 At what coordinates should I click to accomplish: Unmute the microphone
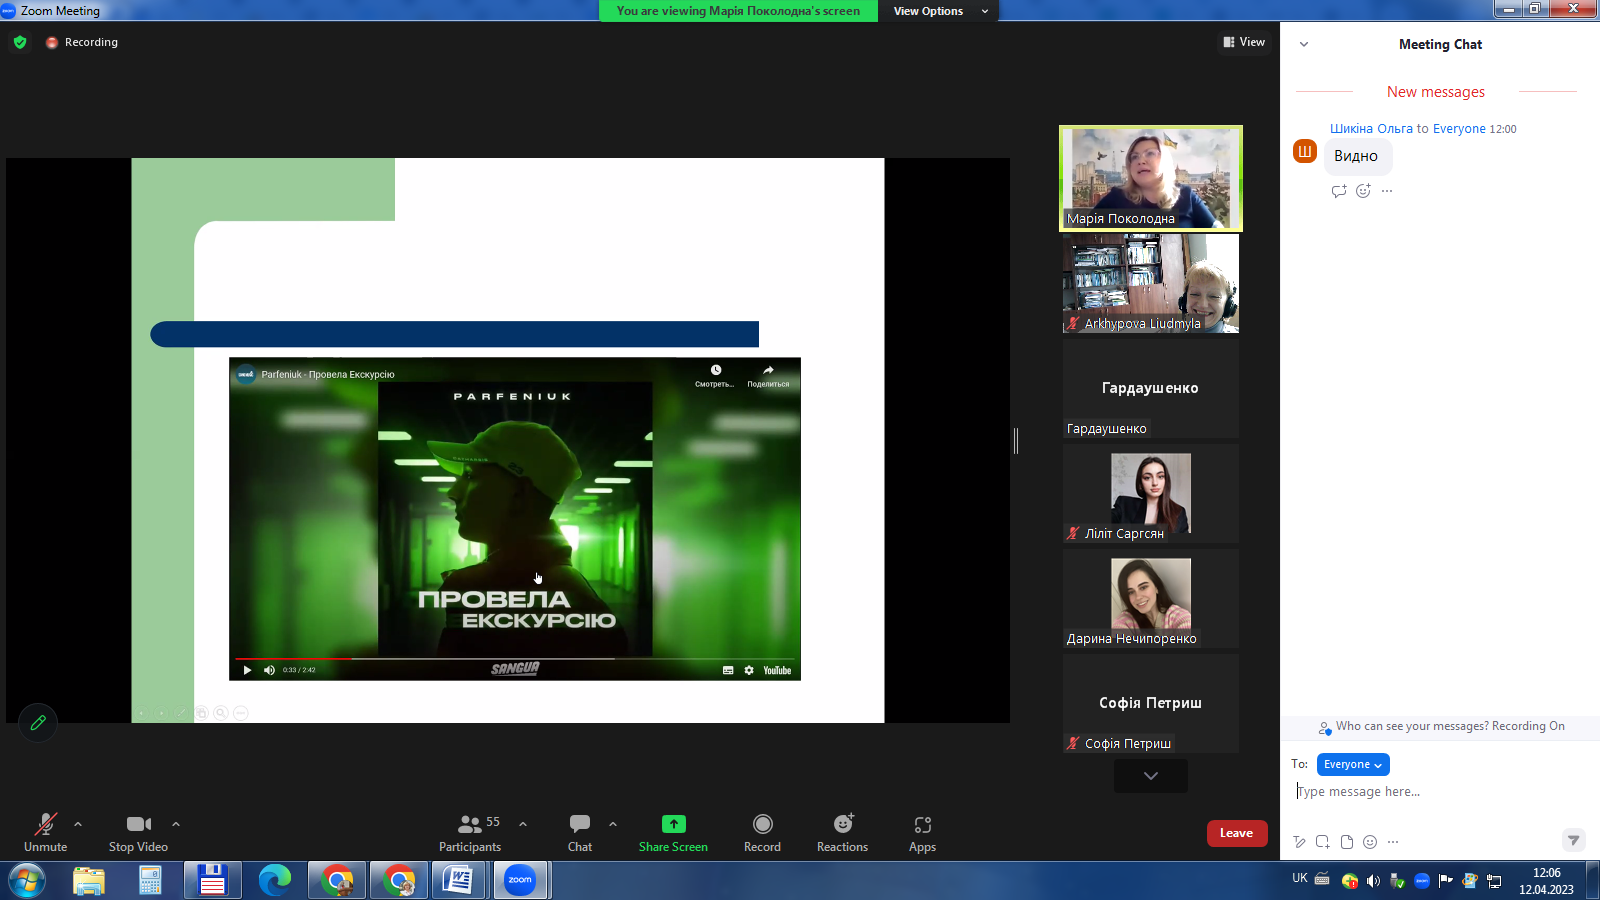[46, 832]
